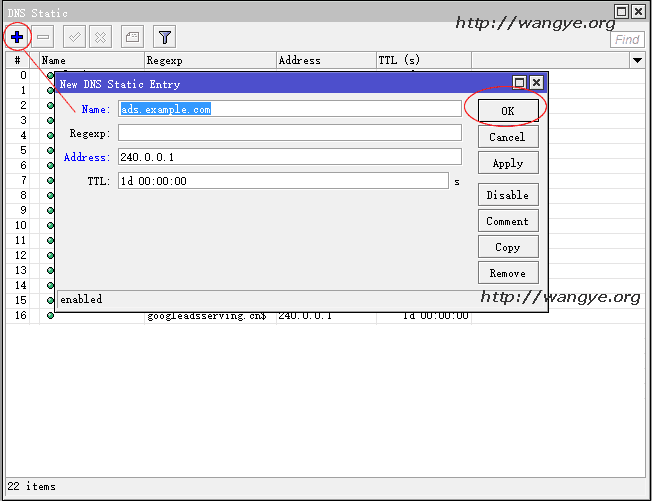Click row number 7 in the list

(x=23, y=180)
